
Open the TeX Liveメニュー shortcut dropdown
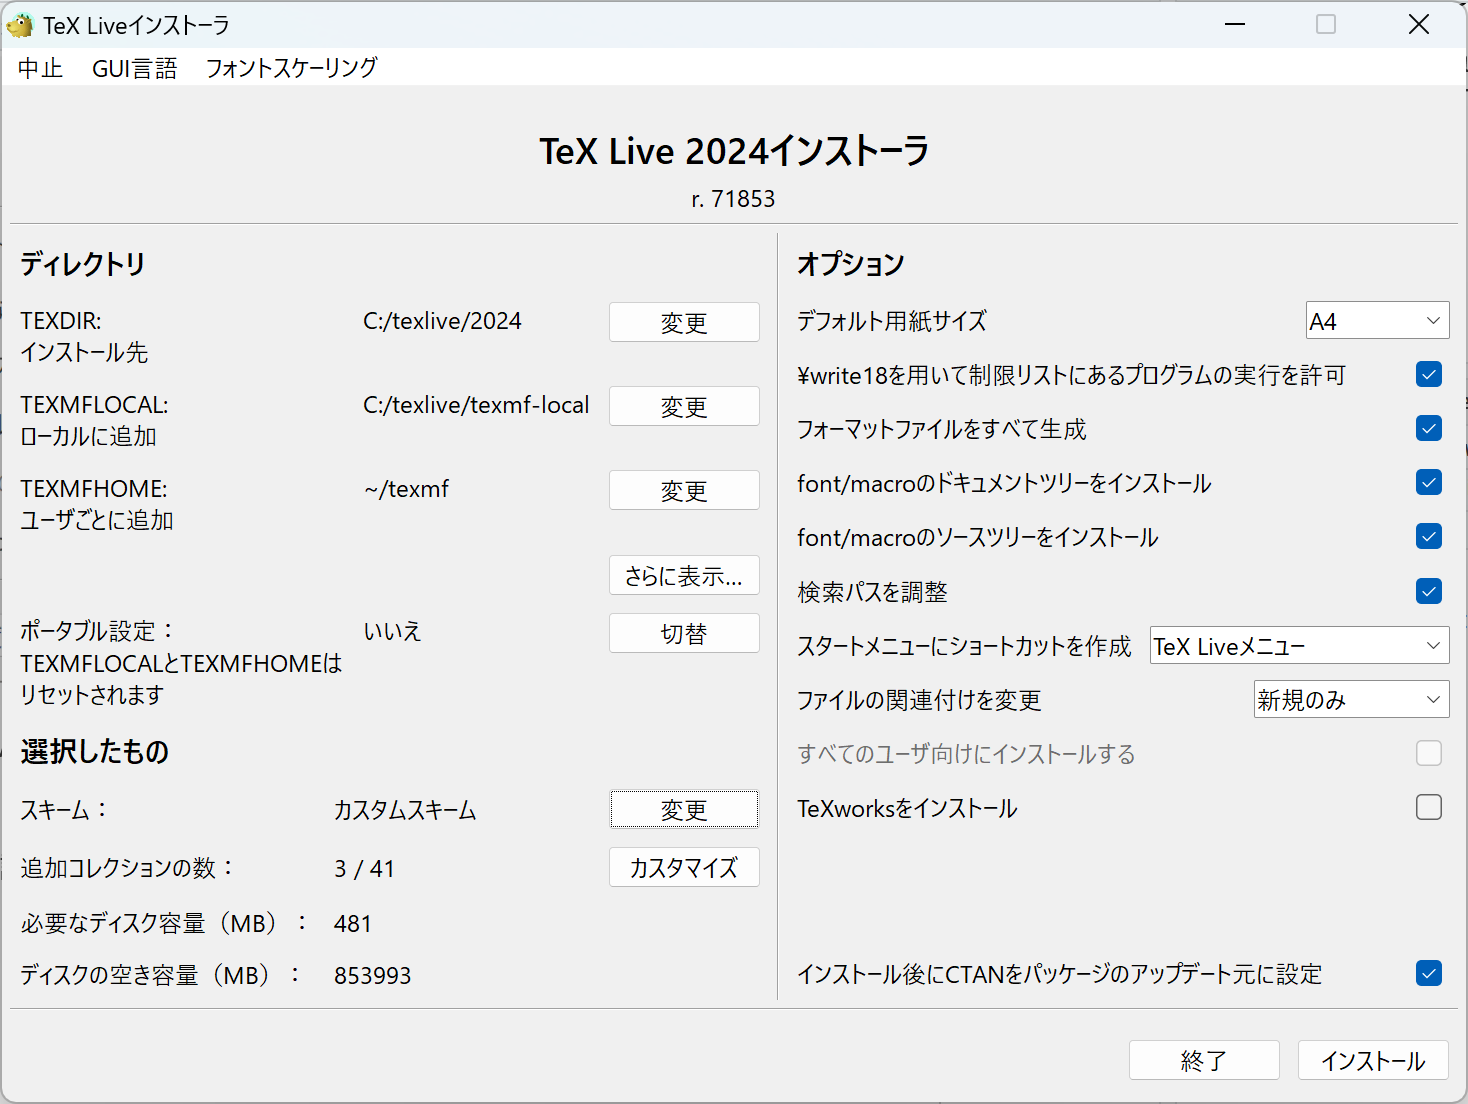(1299, 646)
